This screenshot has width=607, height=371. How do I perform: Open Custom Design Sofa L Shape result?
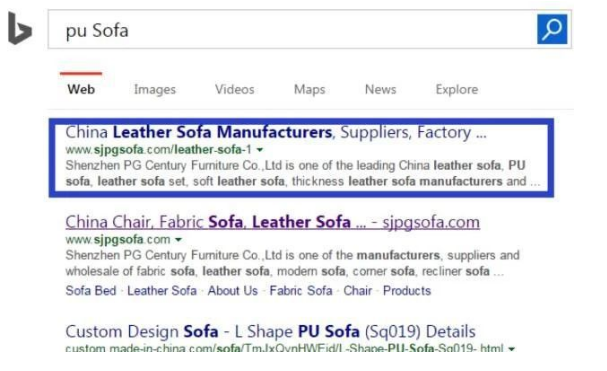tap(270, 331)
